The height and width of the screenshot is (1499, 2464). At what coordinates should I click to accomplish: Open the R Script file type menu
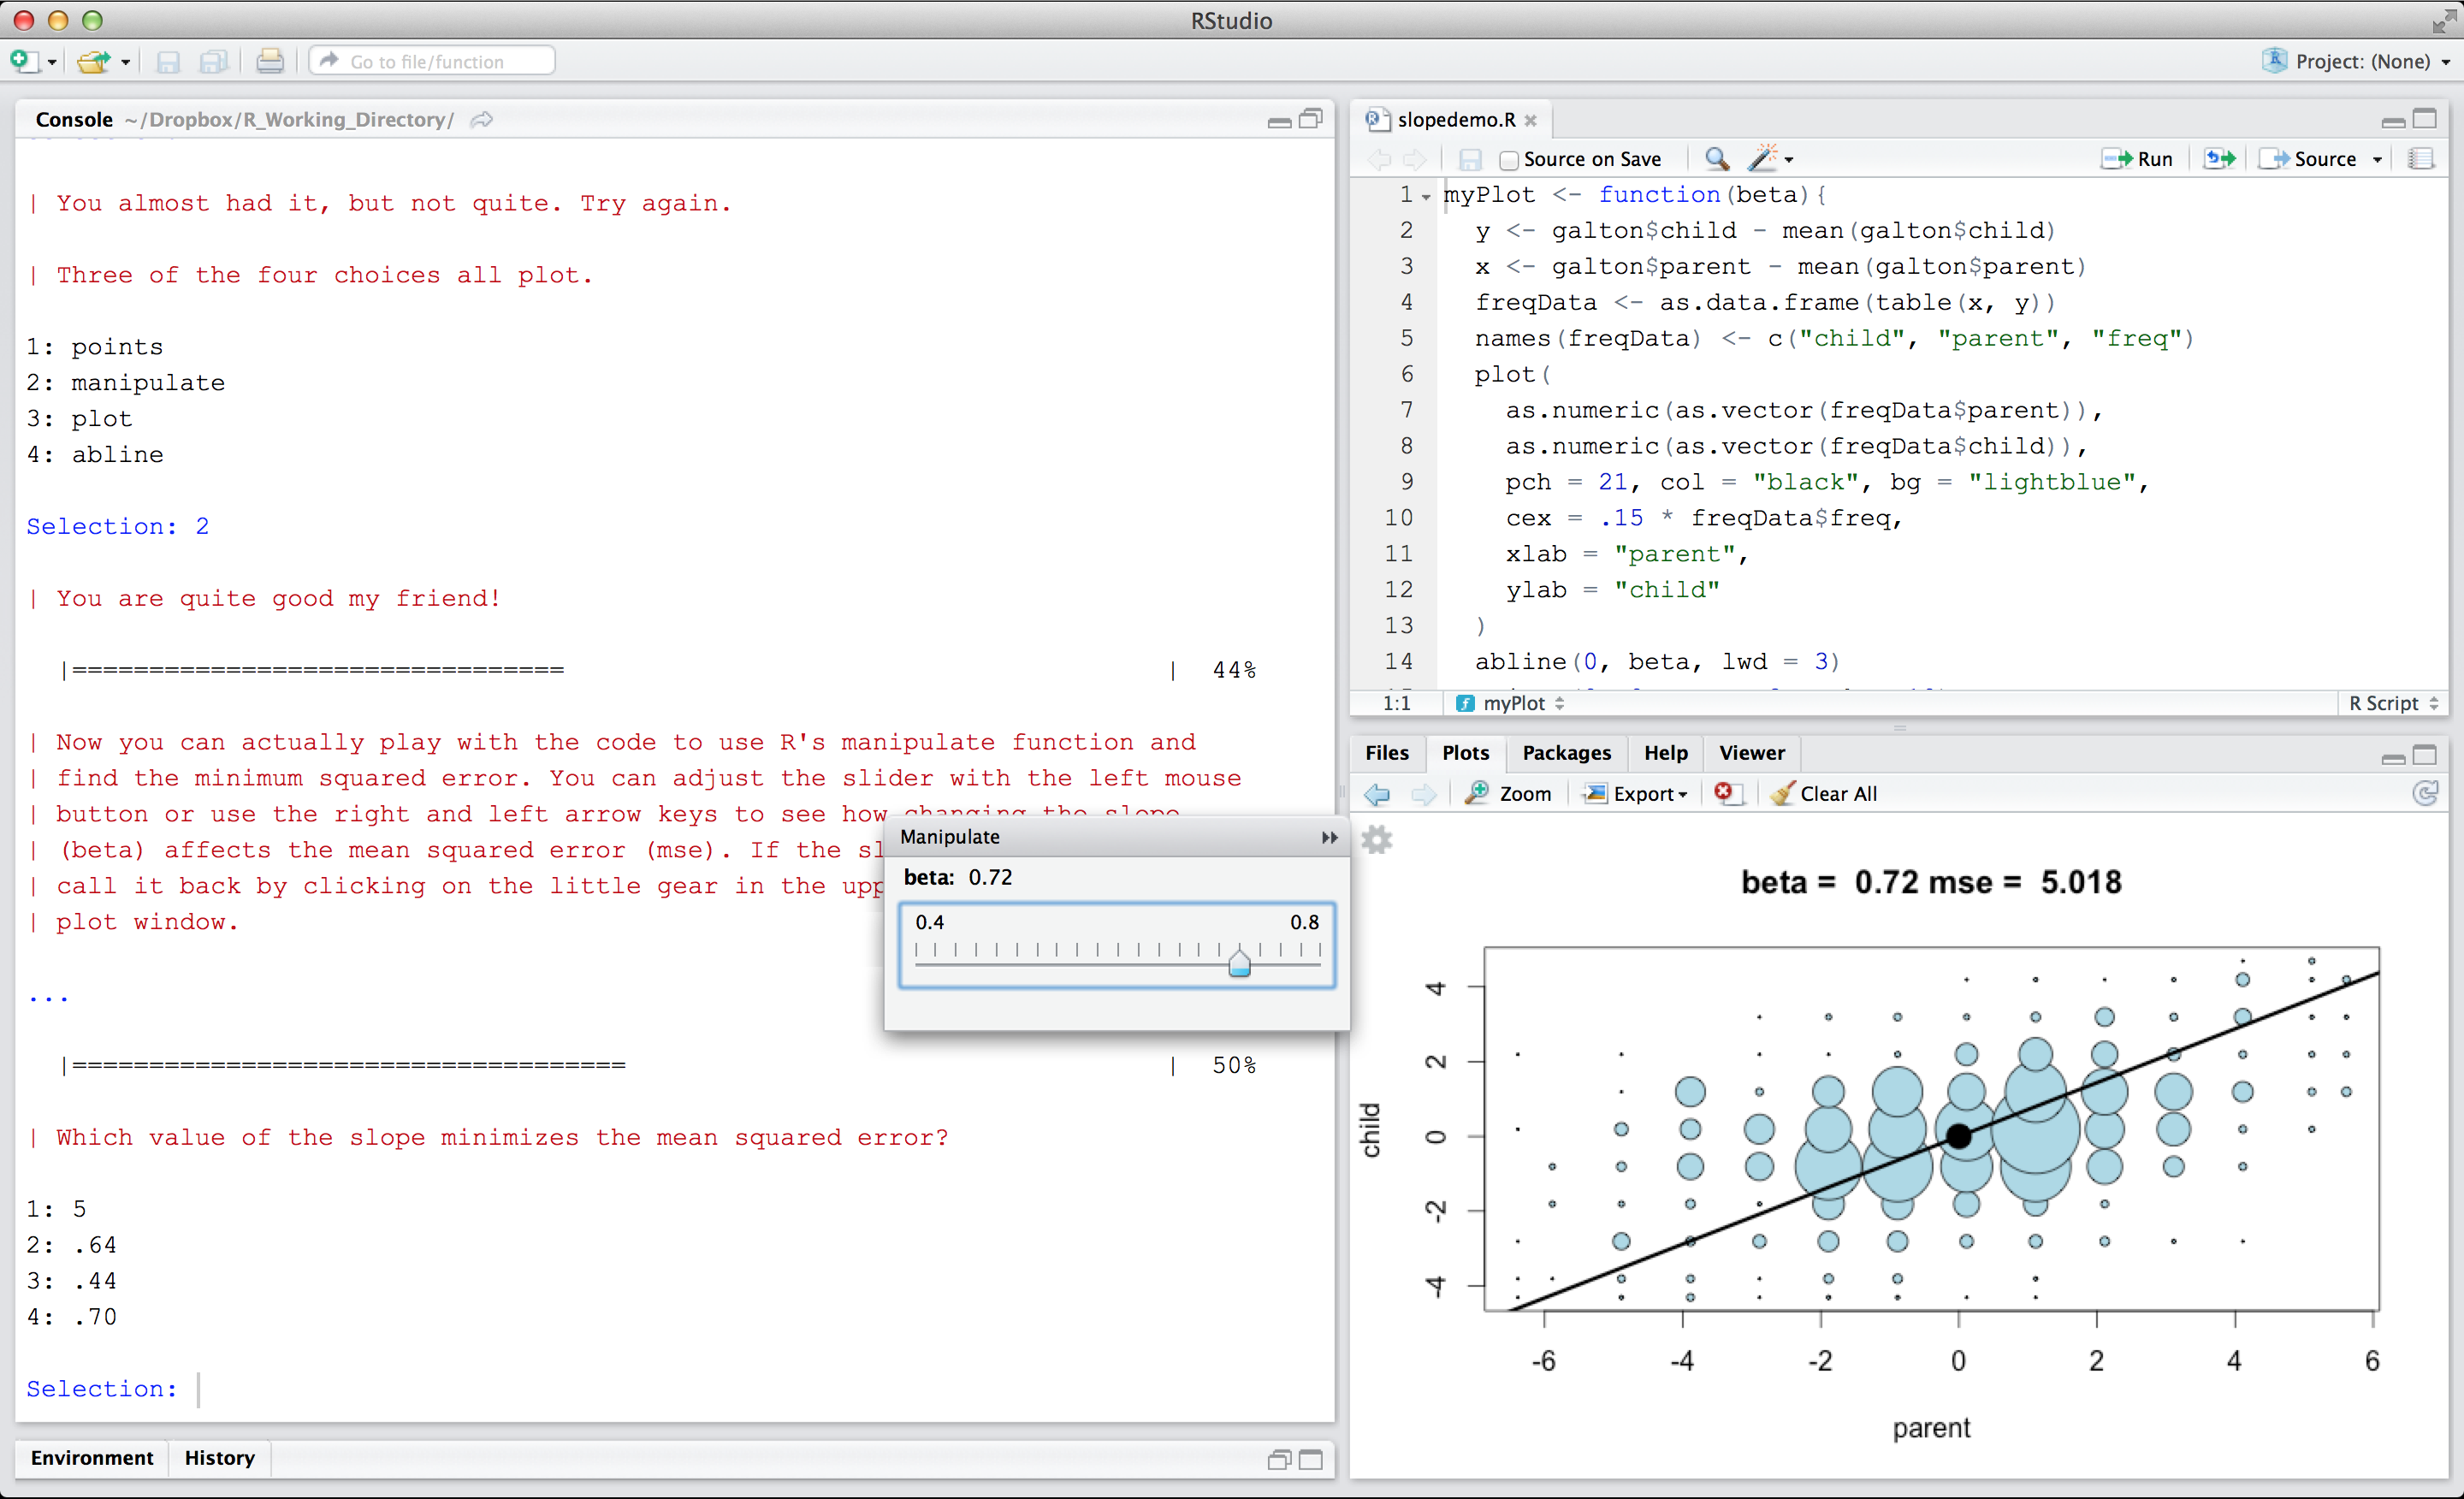[2392, 703]
